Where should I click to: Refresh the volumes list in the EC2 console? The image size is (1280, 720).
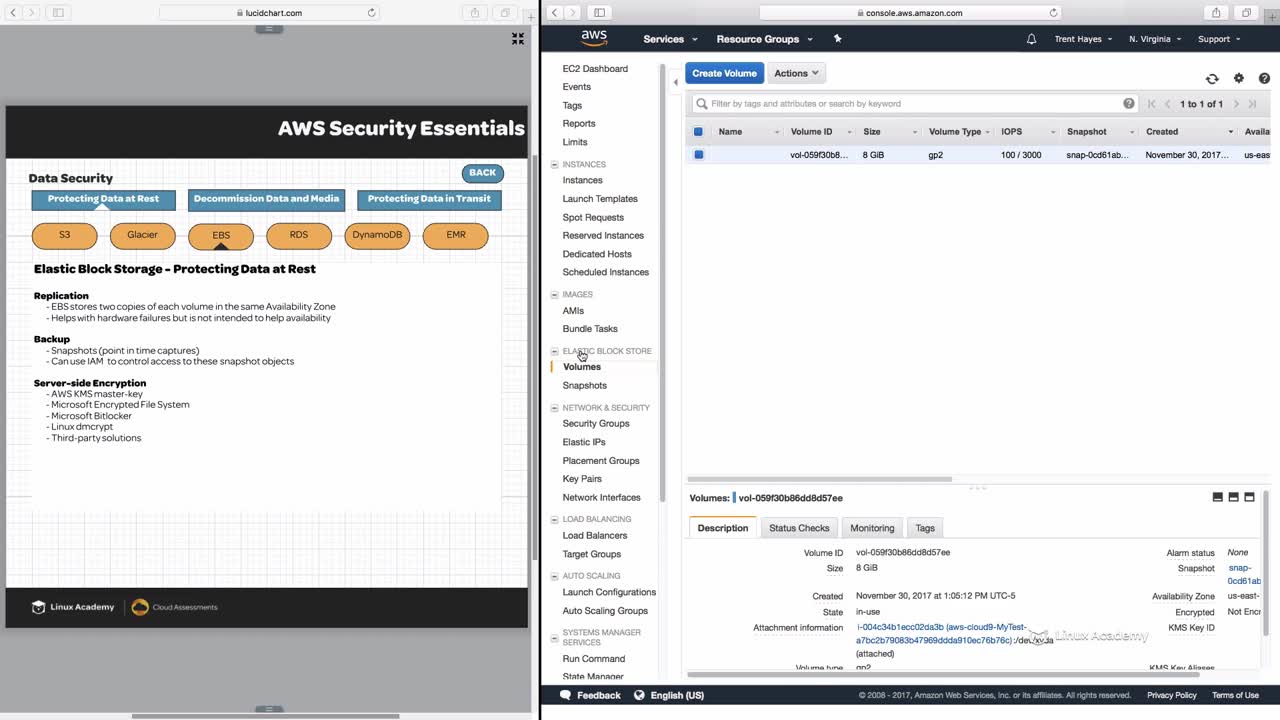point(1212,78)
